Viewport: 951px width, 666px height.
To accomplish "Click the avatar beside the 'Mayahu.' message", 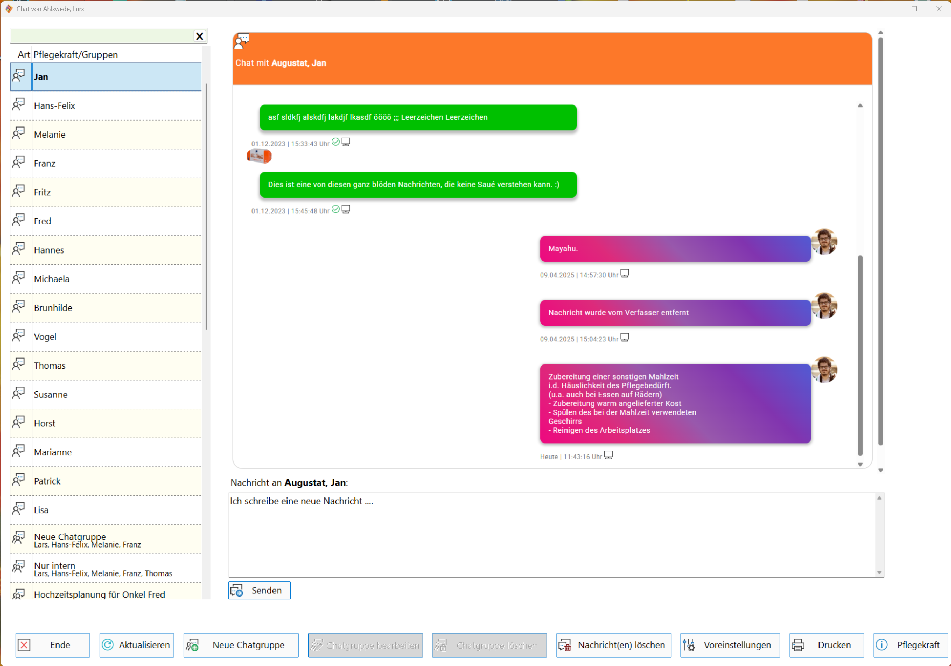I will [x=824, y=242].
